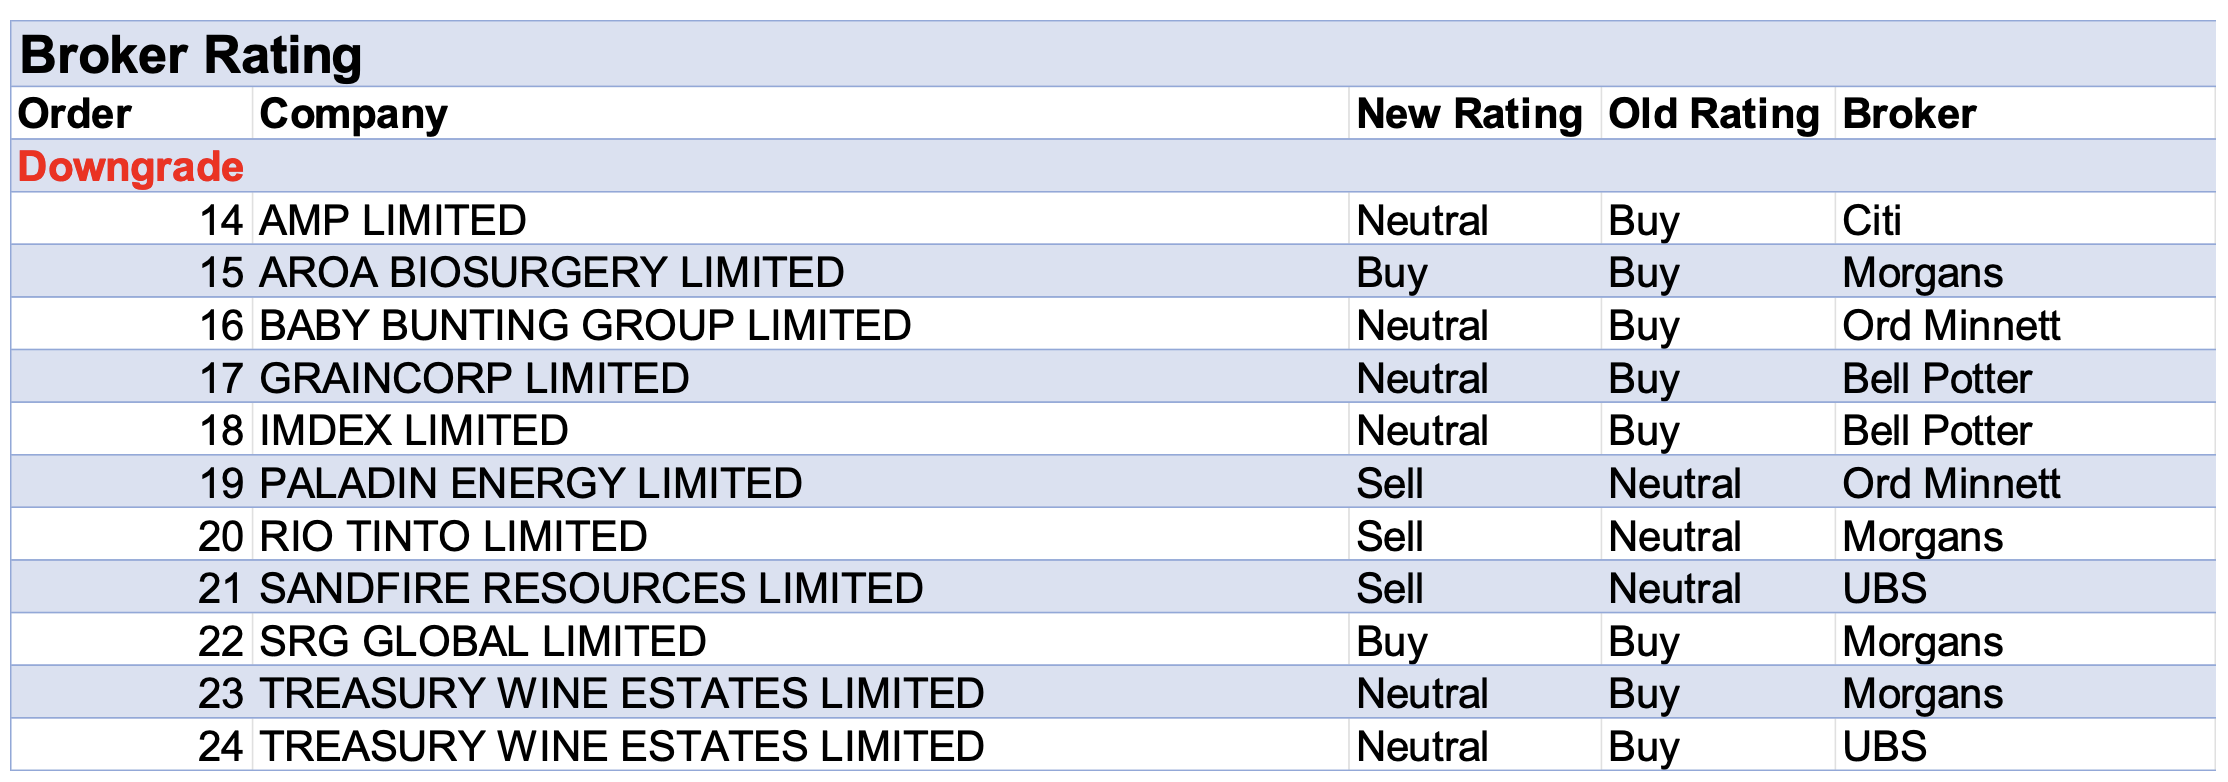Click the GRAINCORP LIMITED company cell

tap(474, 379)
